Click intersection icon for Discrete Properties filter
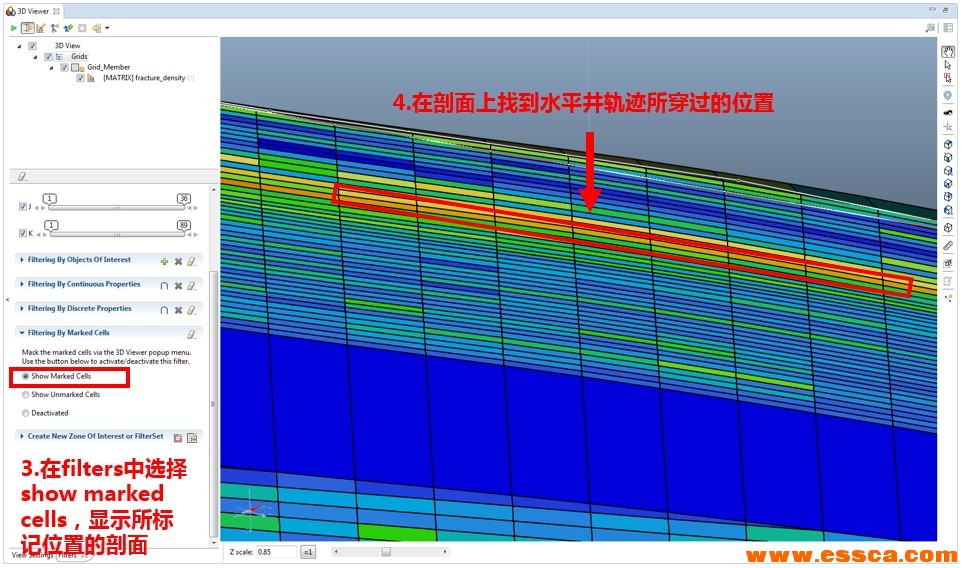Viewport: 962px width, 568px height. (x=164, y=310)
